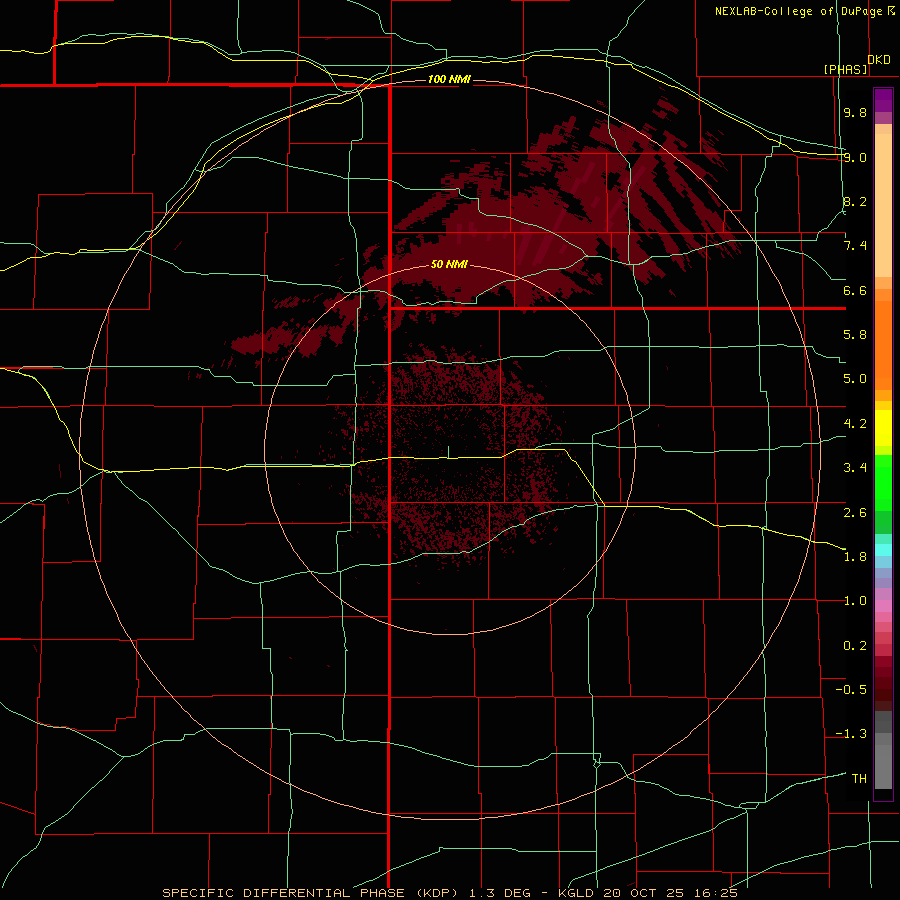Click the -0.5 color scale value
The height and width of the screenshot is (900, 900).
851,690
